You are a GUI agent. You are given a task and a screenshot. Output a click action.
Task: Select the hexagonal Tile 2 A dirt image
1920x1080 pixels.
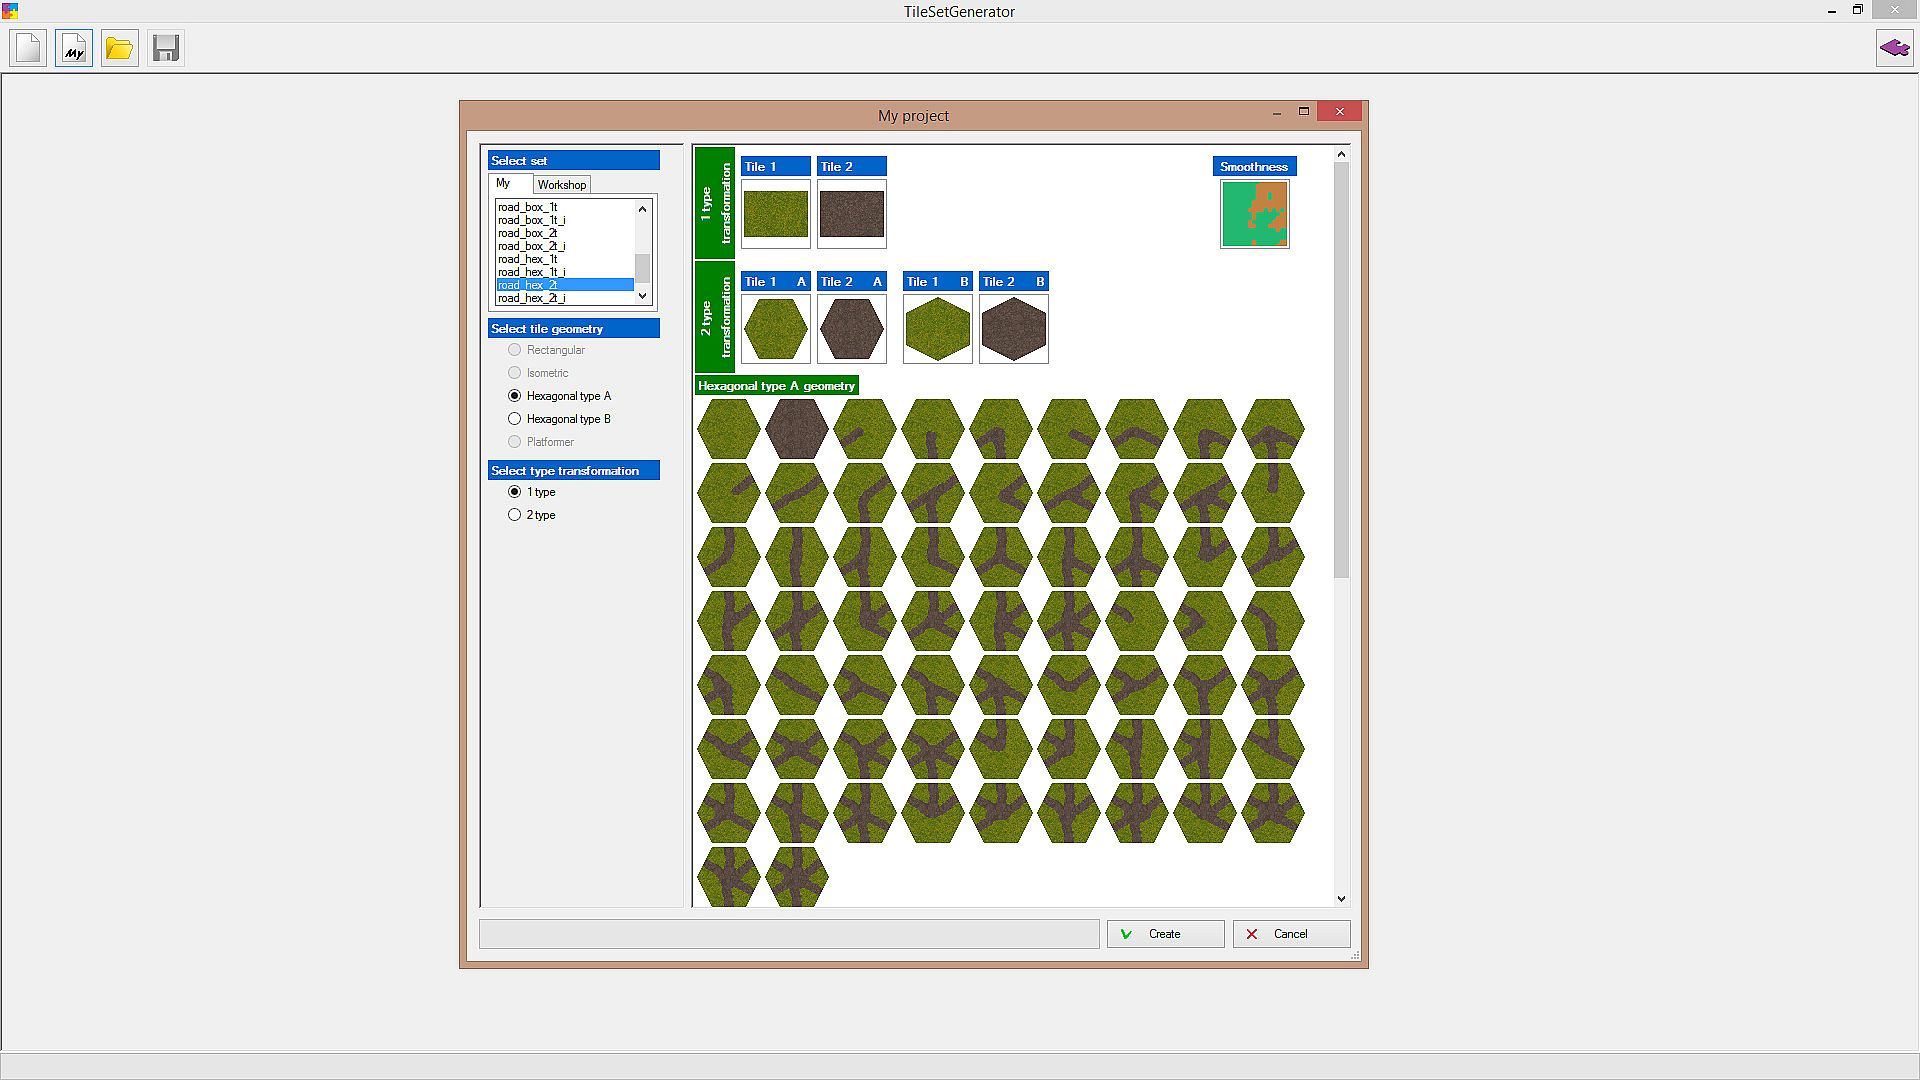(851, 329)
